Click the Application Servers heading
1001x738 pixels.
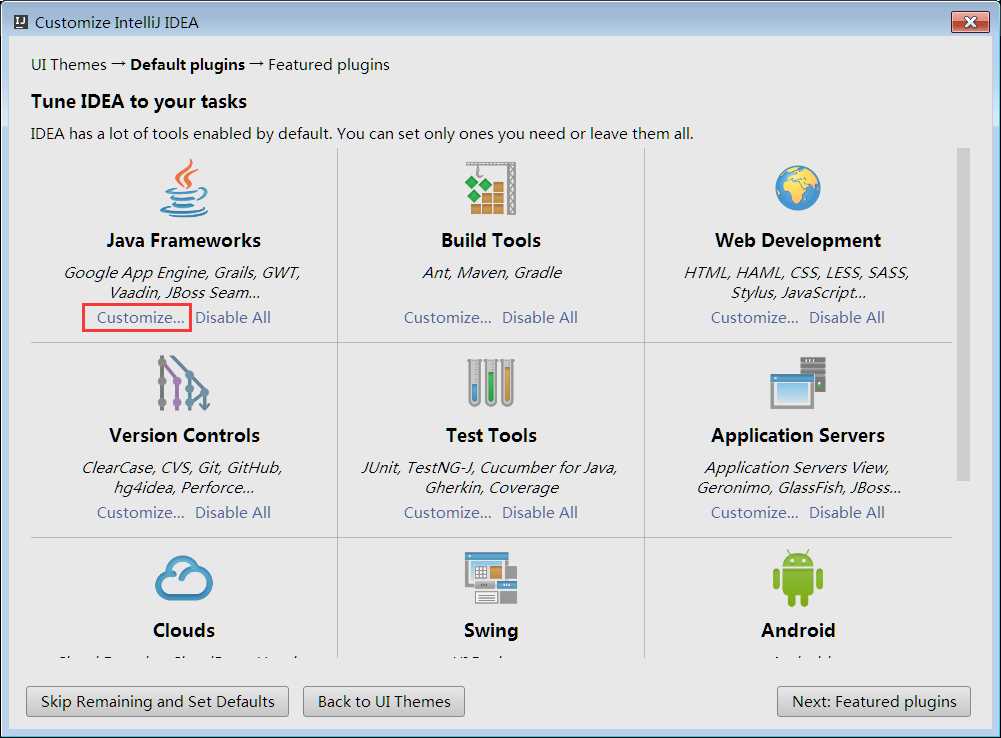[x=798, y=435]
